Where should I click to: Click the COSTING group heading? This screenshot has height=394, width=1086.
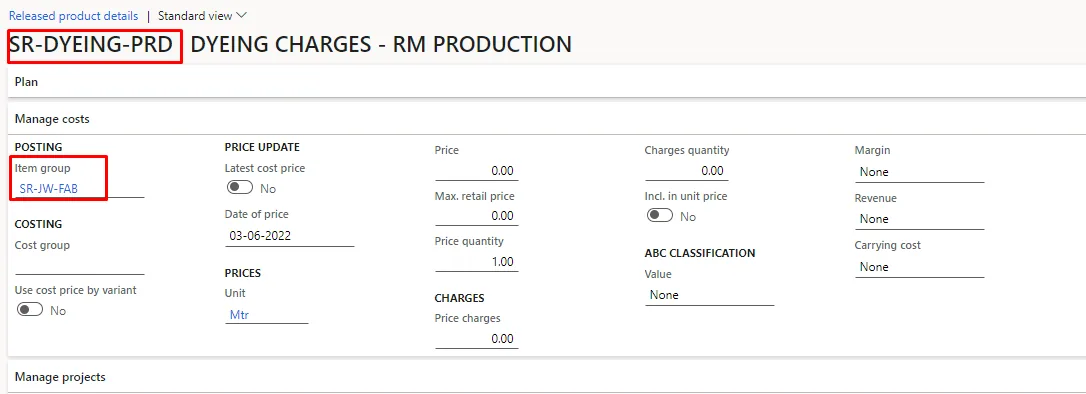(x=38, y=224)
